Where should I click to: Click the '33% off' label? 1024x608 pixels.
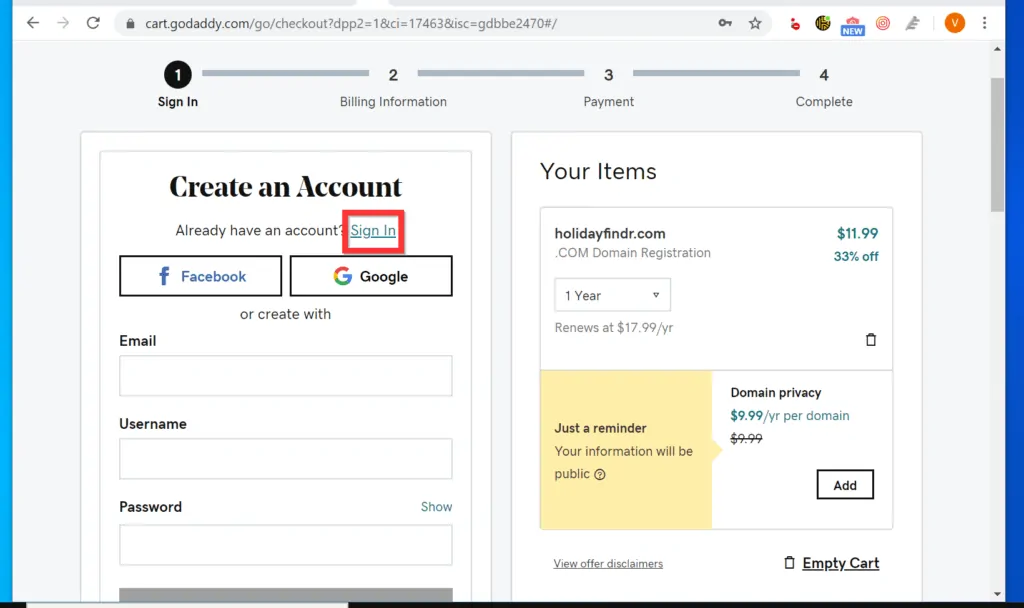[856, 257]
